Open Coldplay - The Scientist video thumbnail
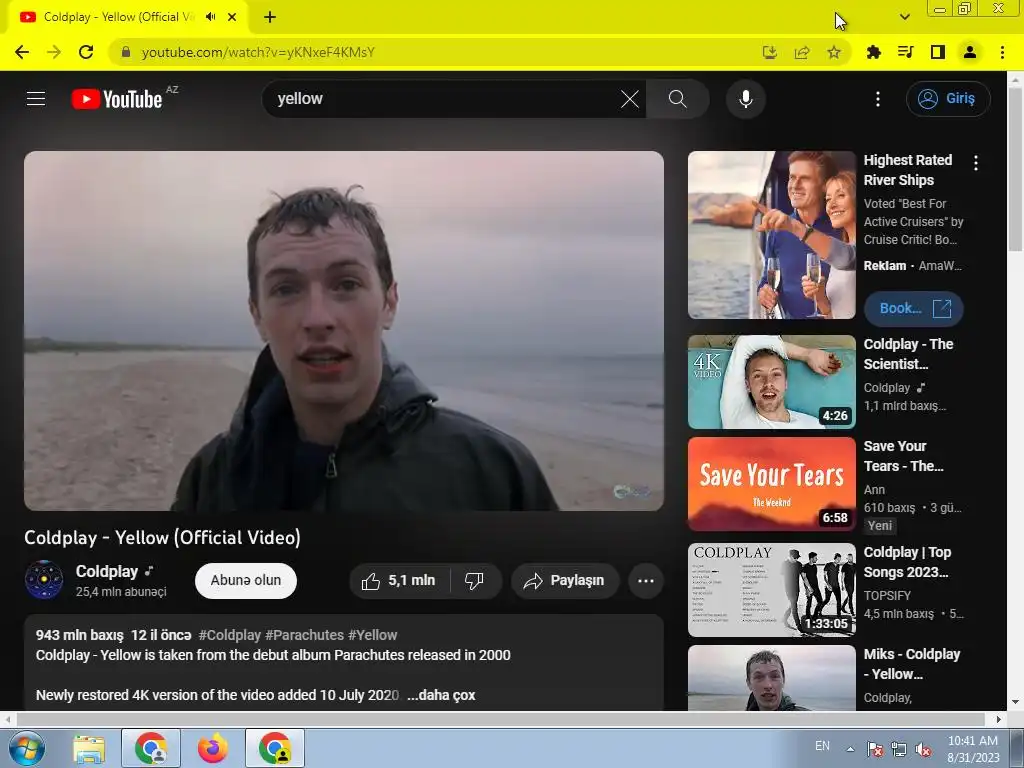This screenshot has width=1024, height=768. 772,382
